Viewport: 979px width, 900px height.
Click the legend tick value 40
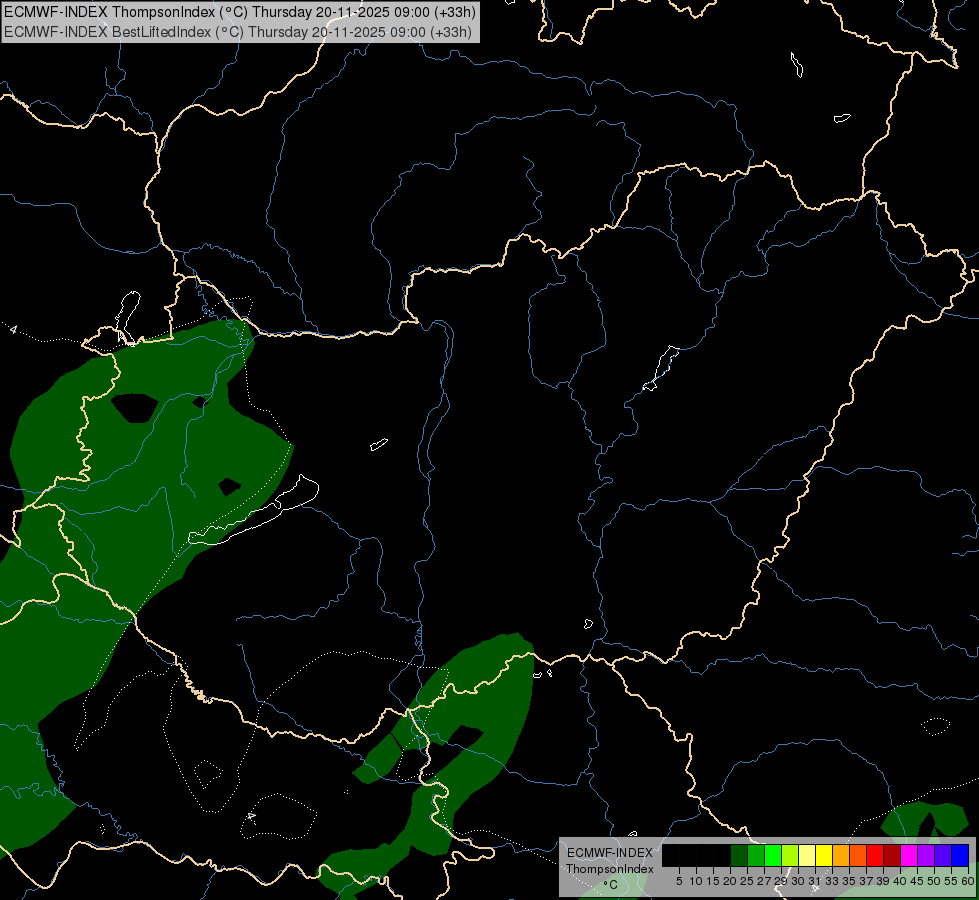click(x=900, y=881)
